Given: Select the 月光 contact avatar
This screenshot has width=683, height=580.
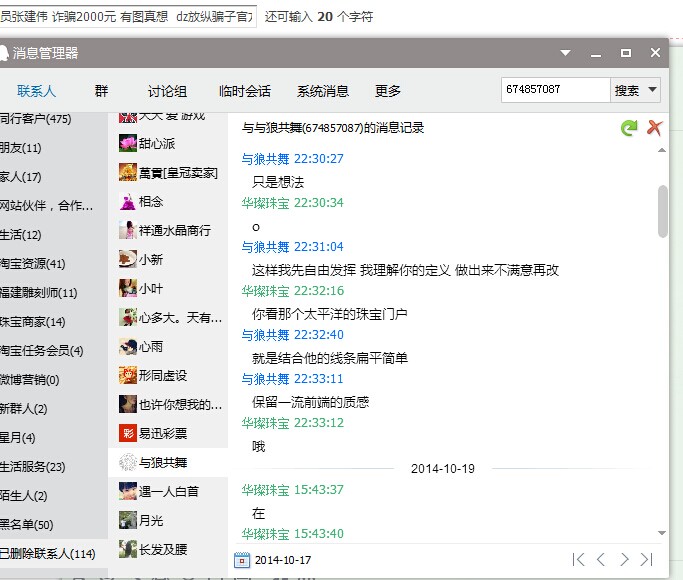Looking at the screenshot, I should pos(128,520).
